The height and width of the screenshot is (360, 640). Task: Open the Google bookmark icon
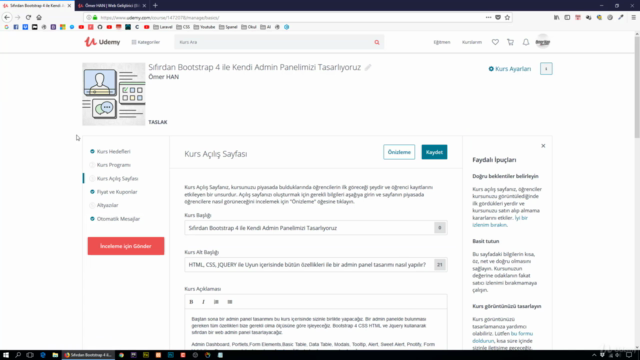[x=7, y=27]
